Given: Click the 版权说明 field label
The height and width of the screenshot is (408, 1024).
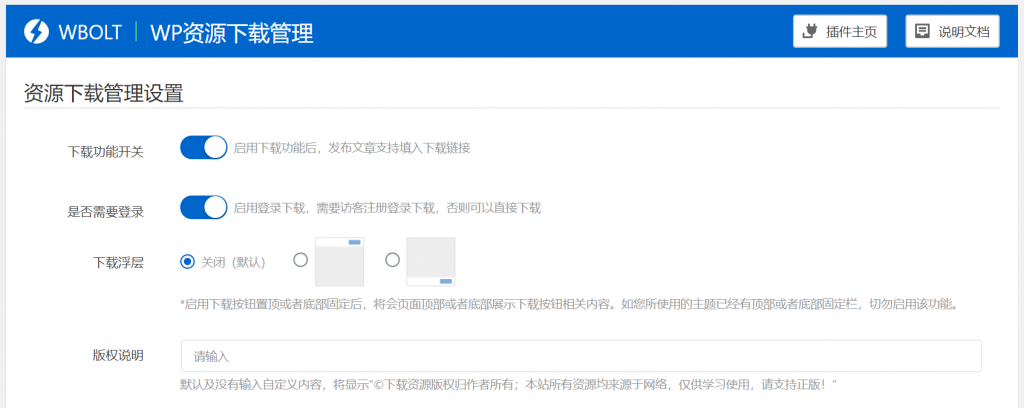Looking at the screenshot, I should point(118,356).
